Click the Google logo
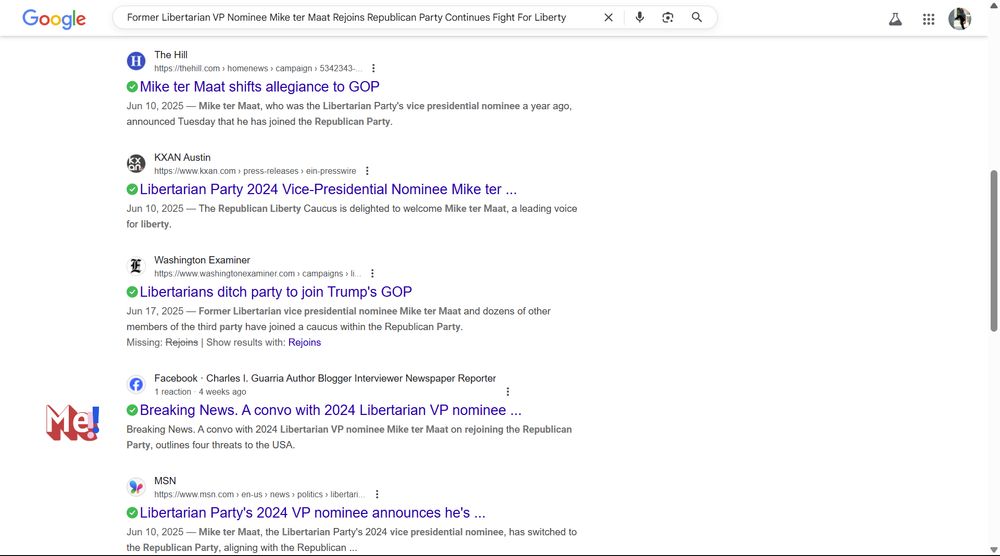The height and width of the screenshot is (556, 1000). pyautogui.click(x=54, y=18)
